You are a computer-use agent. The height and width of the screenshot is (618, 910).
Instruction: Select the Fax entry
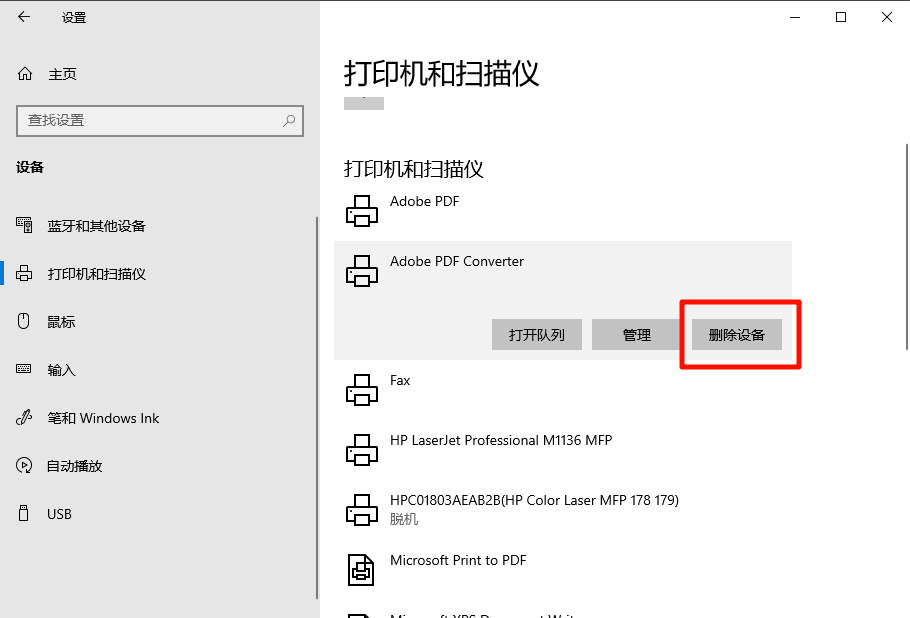[563, 389]
